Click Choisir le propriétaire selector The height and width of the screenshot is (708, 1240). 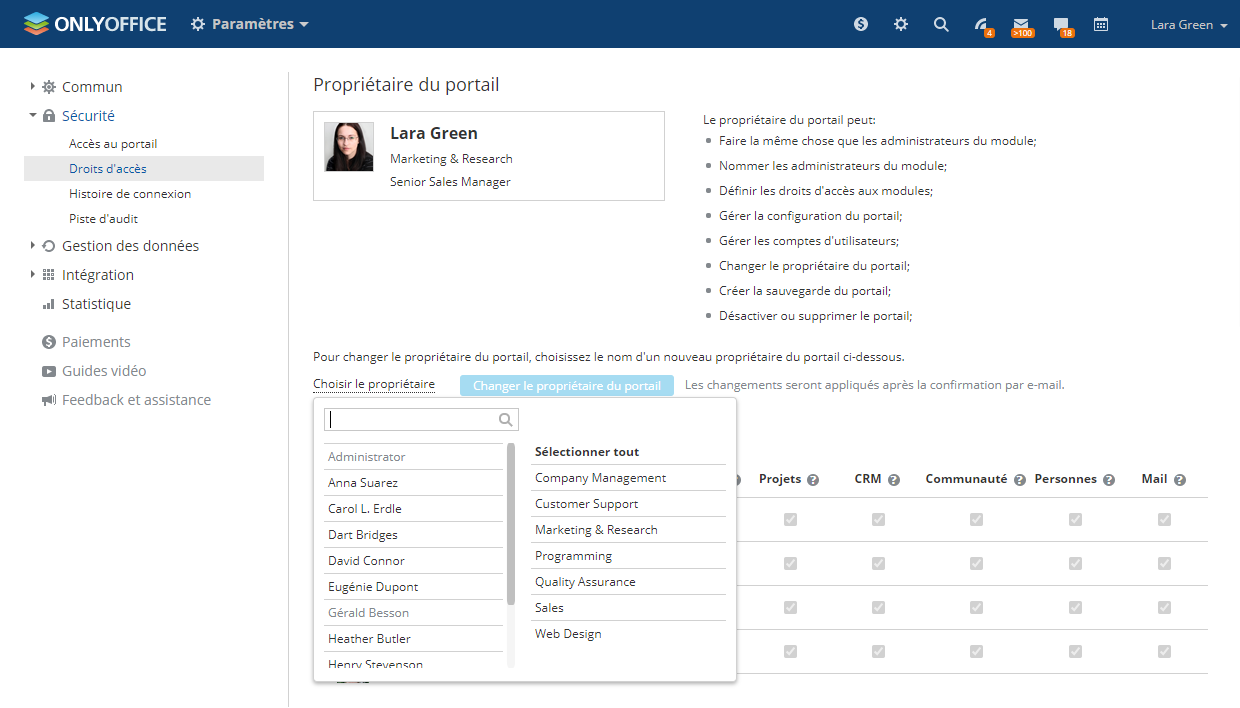[x=374, y=385]
